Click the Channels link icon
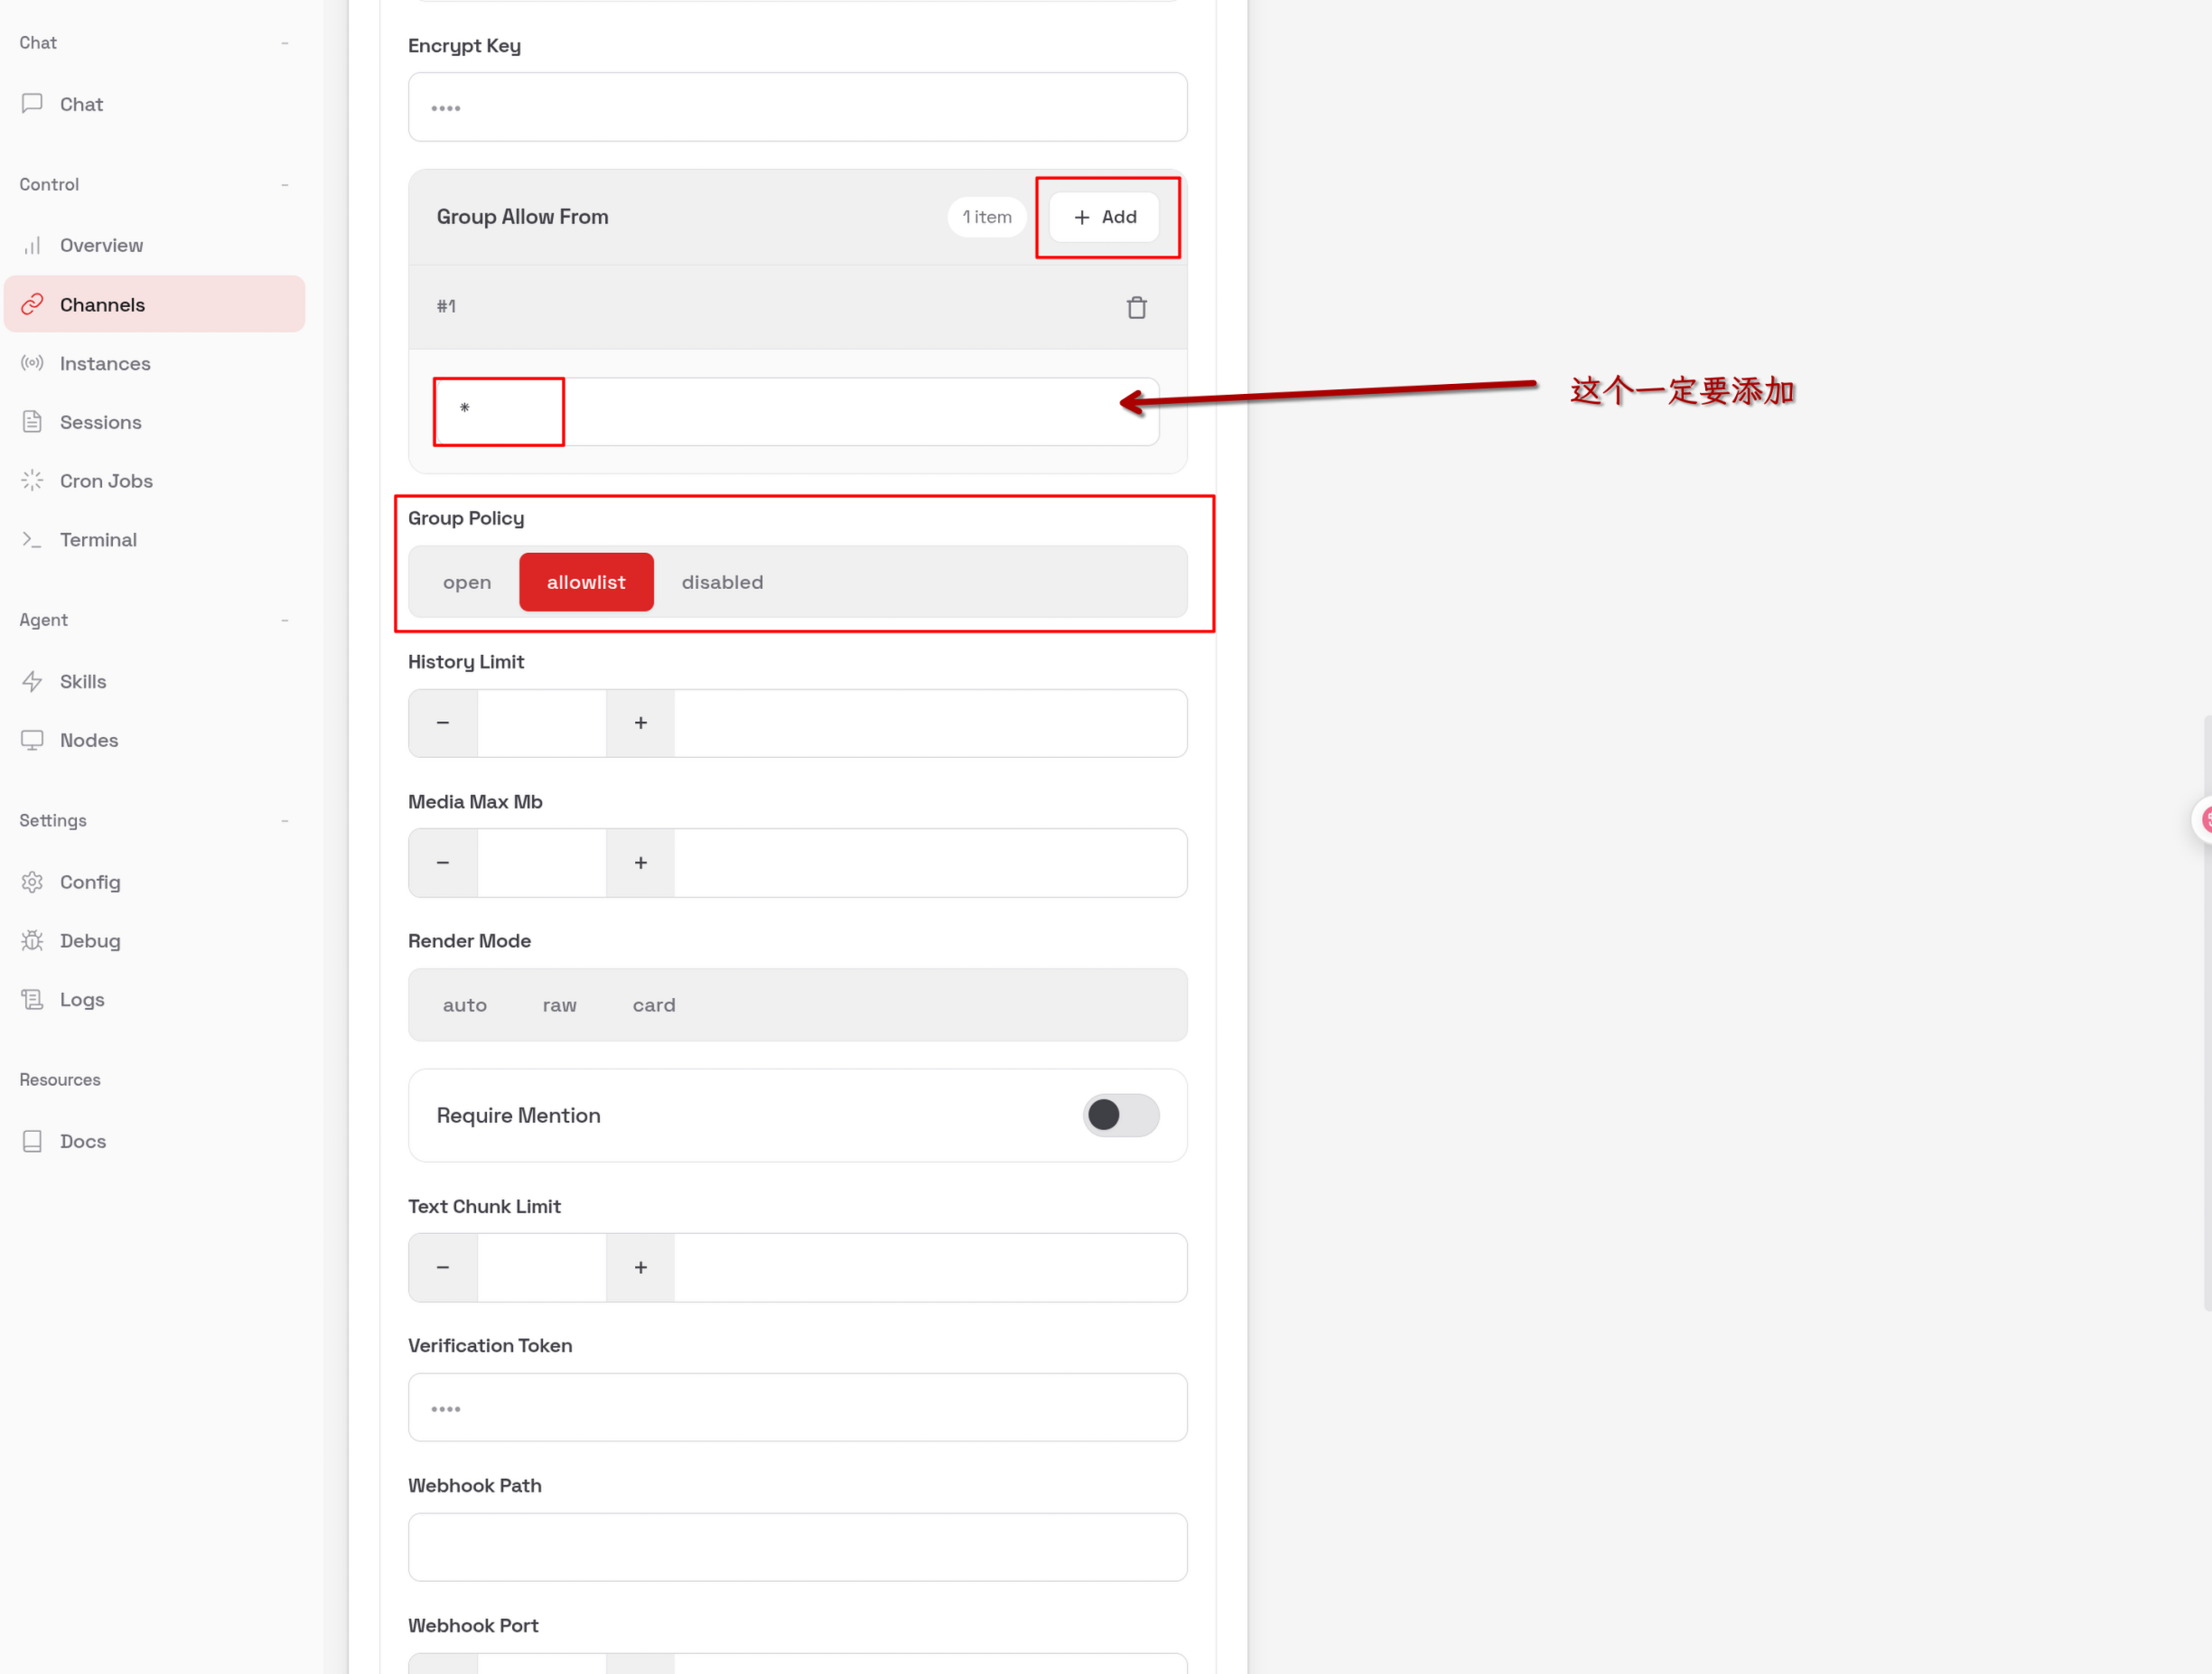The width and height of the screenshot is (2212, 1674). tap(32, 304)
